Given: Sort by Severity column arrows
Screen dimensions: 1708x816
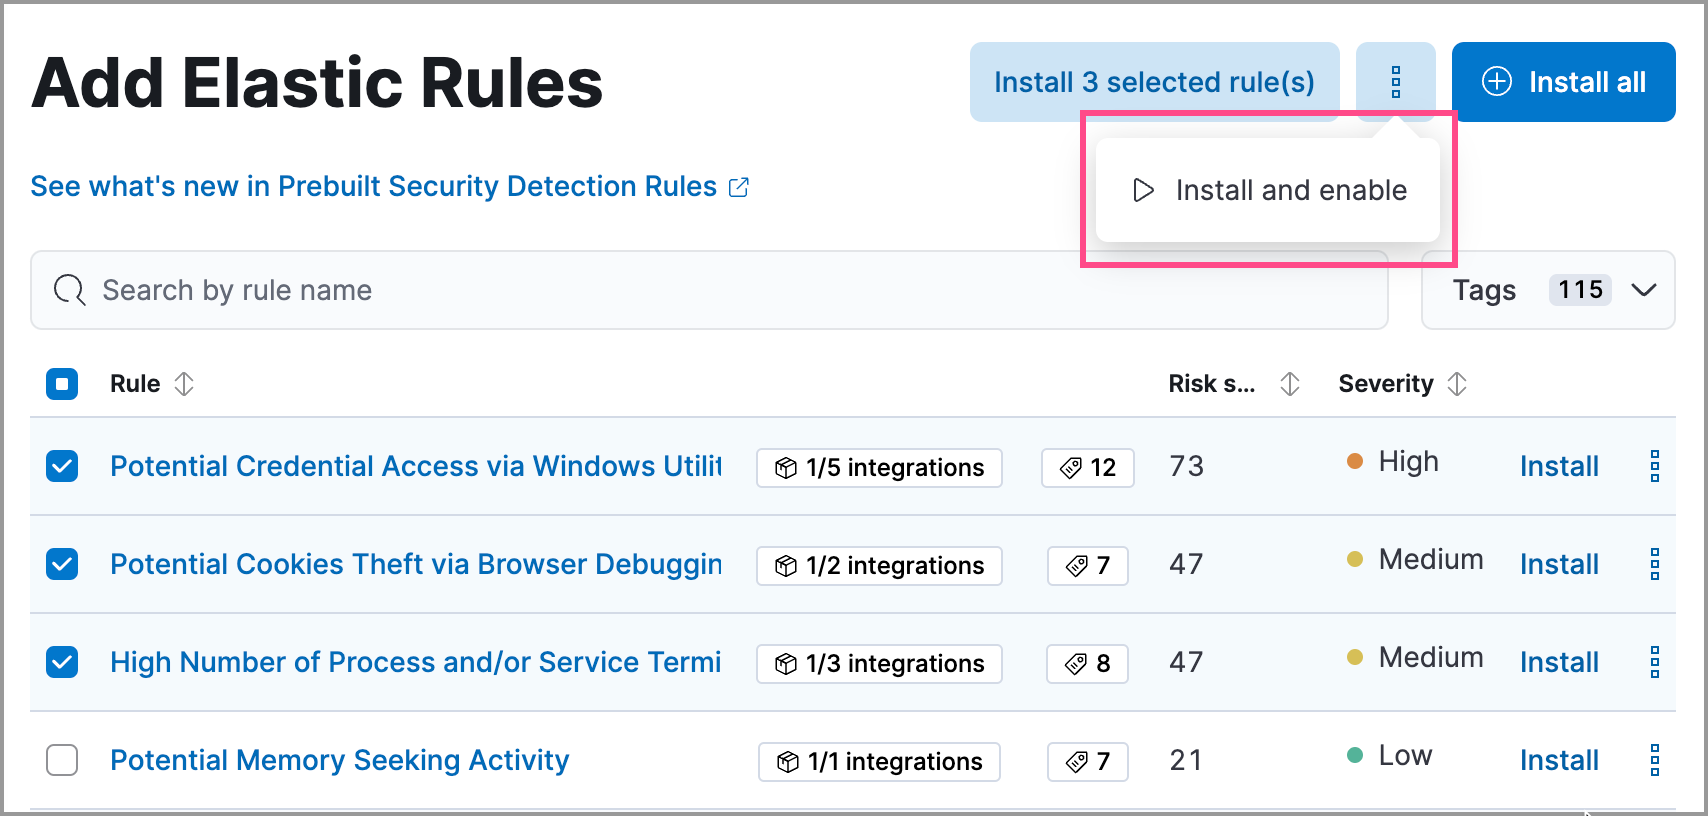Looking at the screenshot, I should tap(1457, 384).
